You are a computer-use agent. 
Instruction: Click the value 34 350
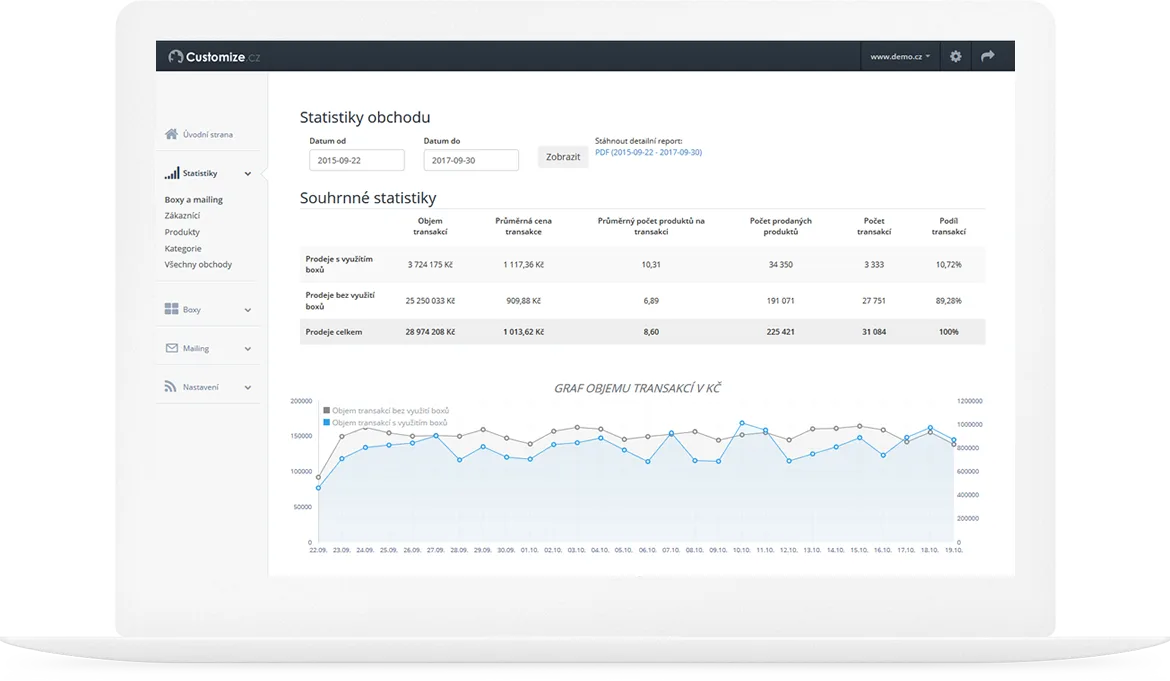[780, 265]
